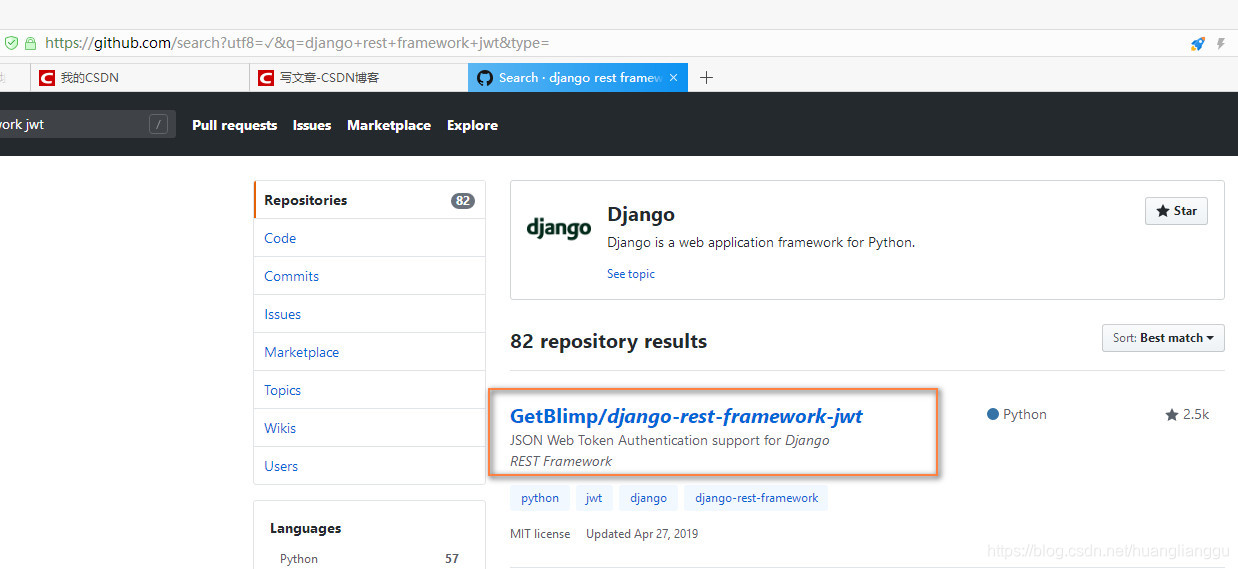Click the '82 repository results' heading
Image resolution: width=1238 pixels, height=569 pixels.
(608, 341)
